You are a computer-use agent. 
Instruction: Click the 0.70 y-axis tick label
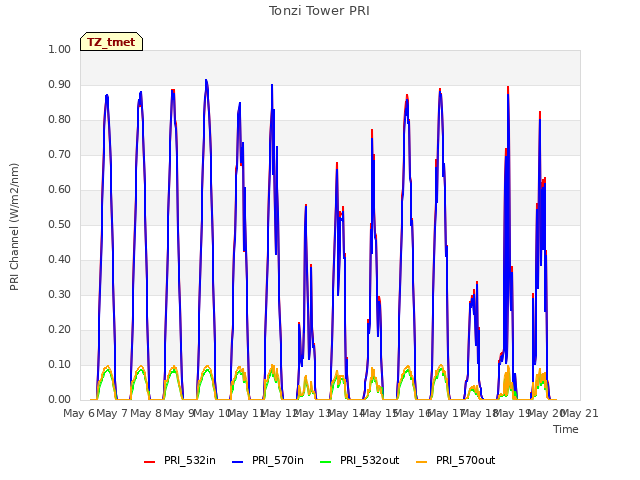click(60, 155)
